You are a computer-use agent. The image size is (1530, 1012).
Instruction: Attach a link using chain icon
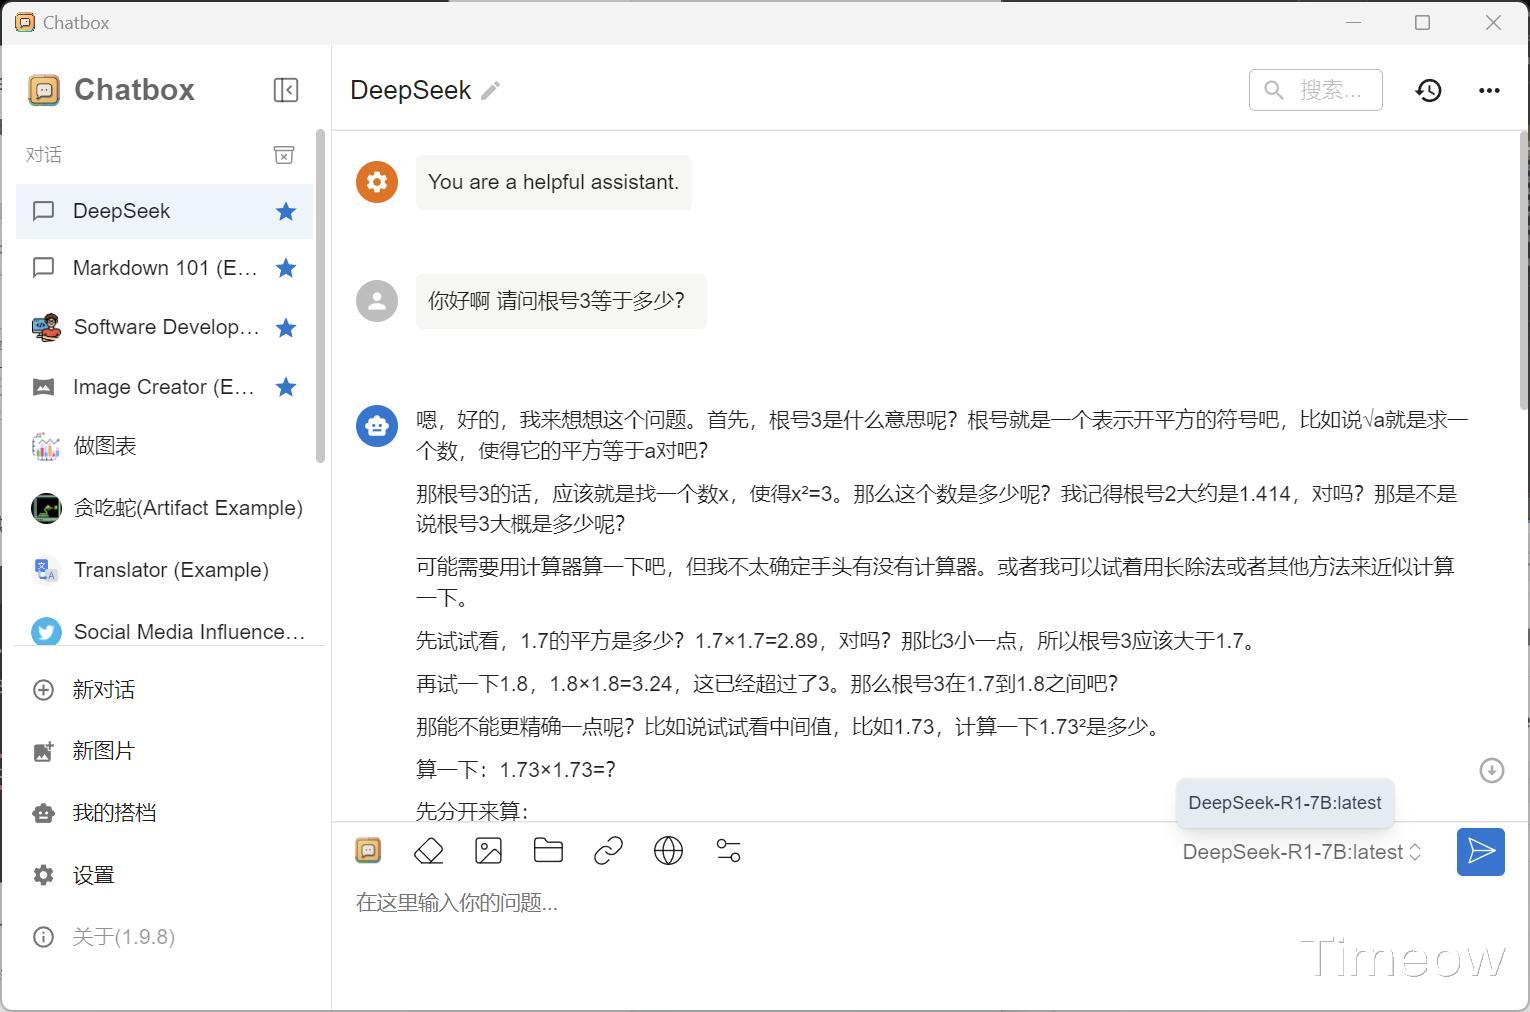click(x=608, y=851)
